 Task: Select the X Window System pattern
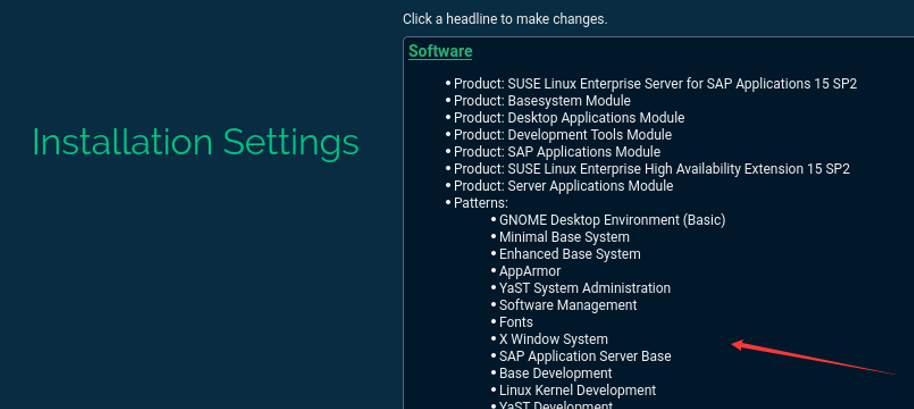click(553, 339)
